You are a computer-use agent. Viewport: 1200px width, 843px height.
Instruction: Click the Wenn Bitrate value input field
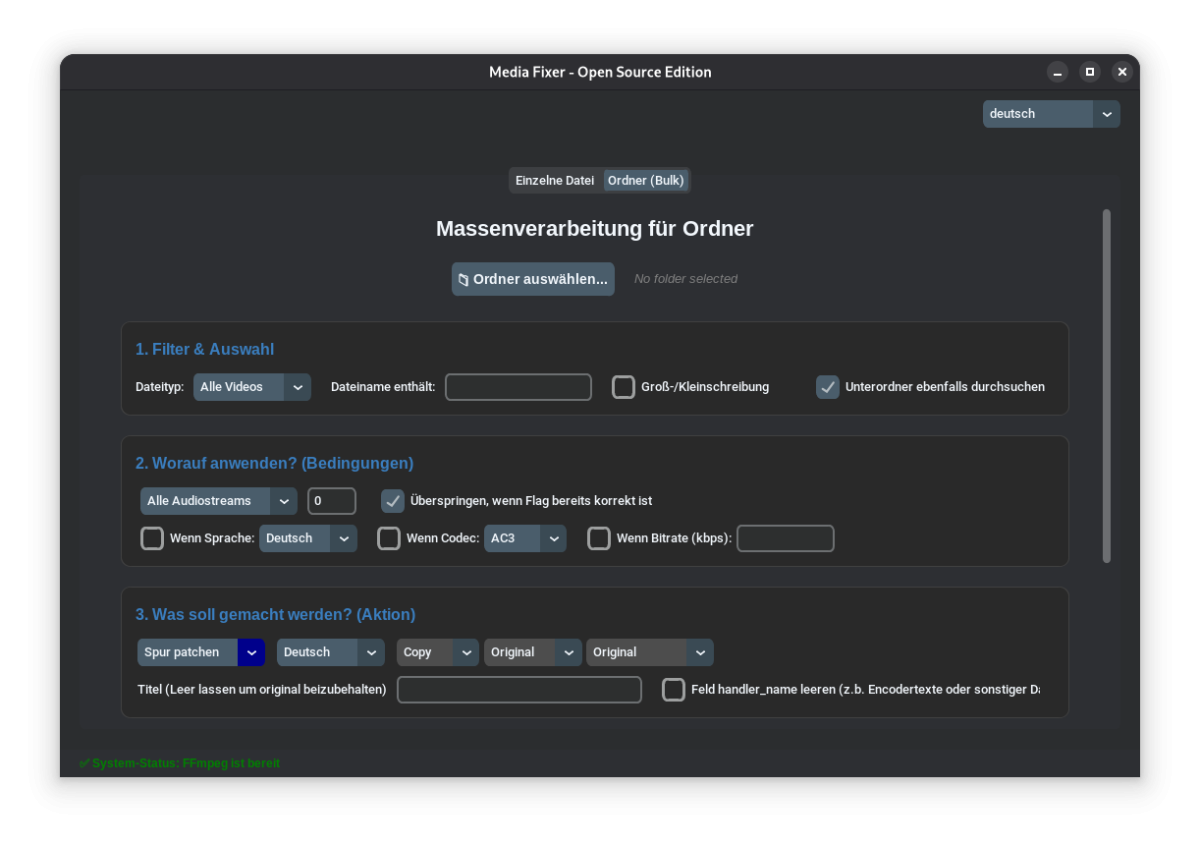785,539
